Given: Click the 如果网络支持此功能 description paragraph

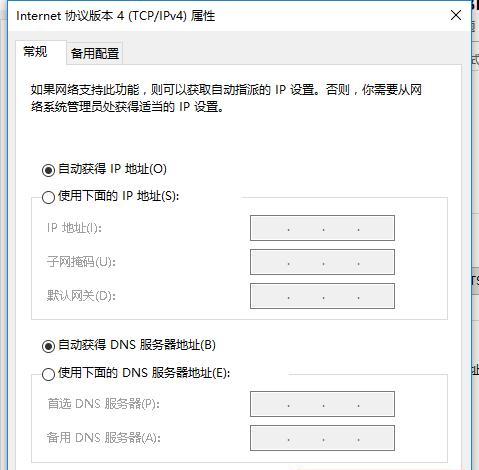Looking at the screenshot, I should (226, 98).
